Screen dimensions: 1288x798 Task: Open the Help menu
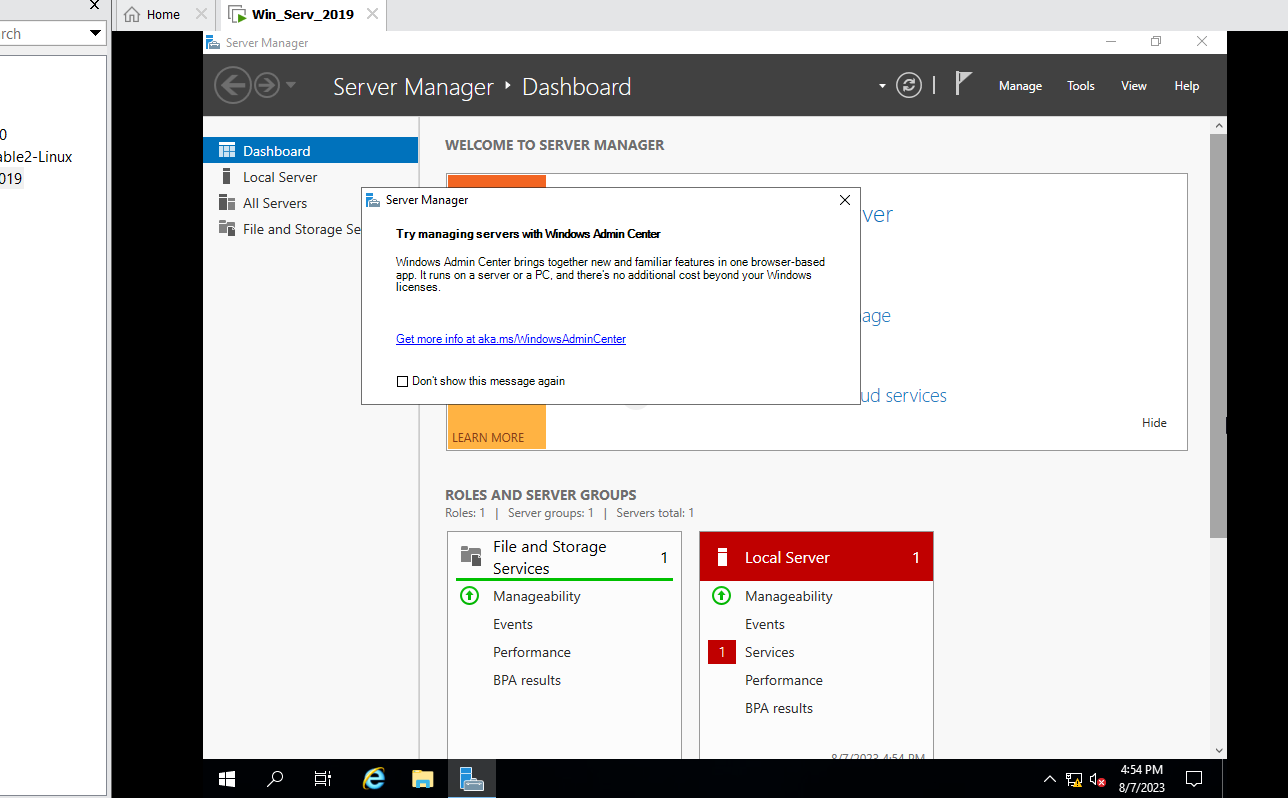[1187, 86]
